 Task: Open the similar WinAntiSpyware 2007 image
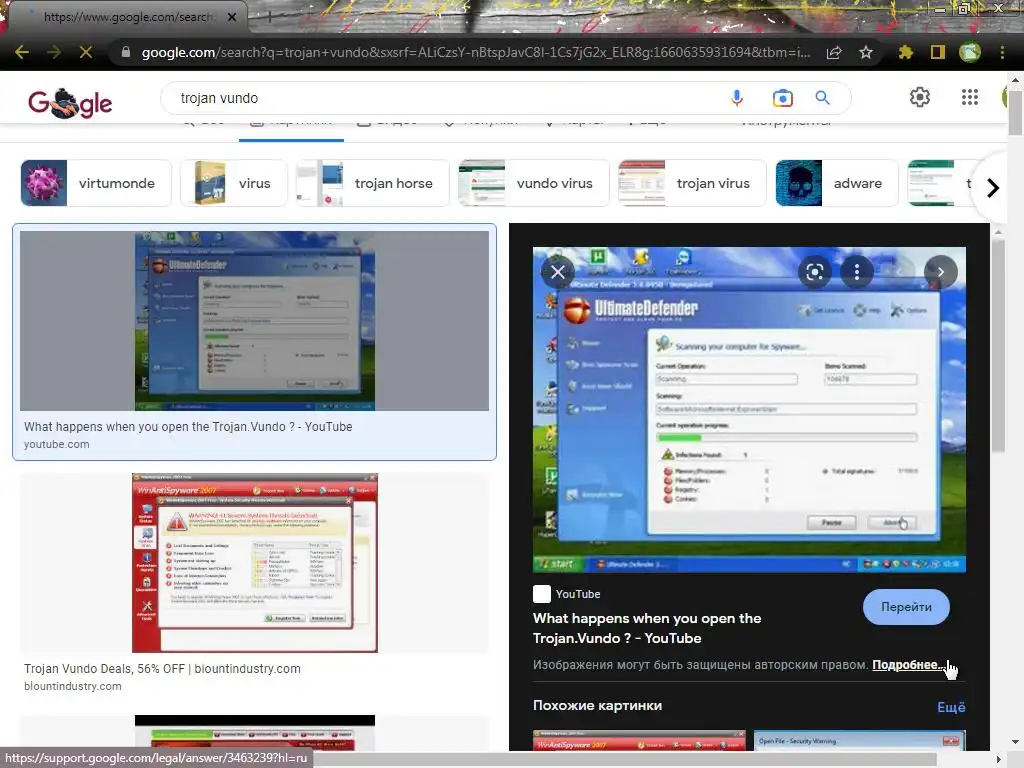tap(639, 741)
